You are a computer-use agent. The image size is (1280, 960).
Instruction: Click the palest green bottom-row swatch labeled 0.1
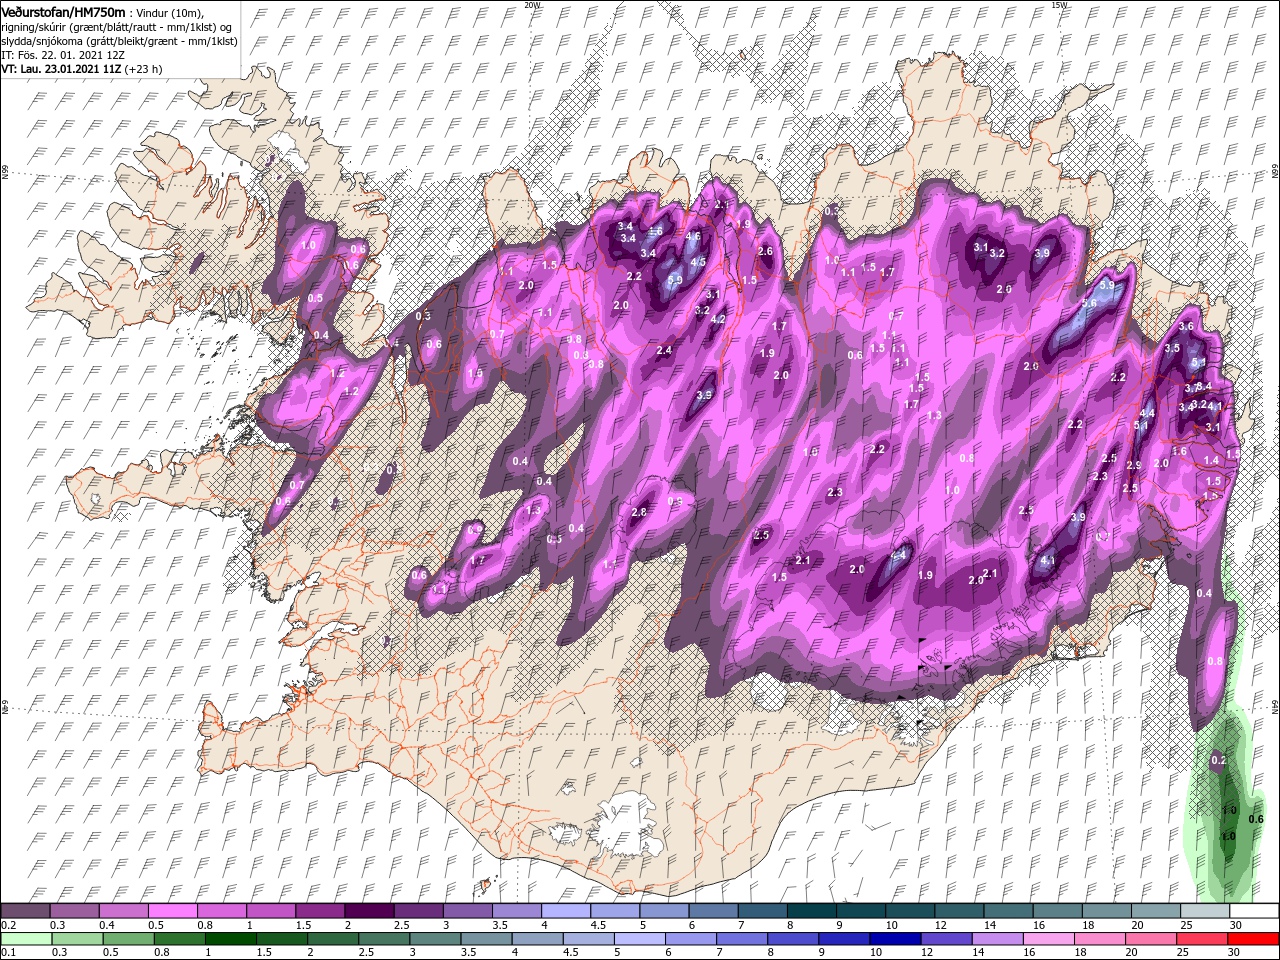pyautogui.click(x=26, y=939)
